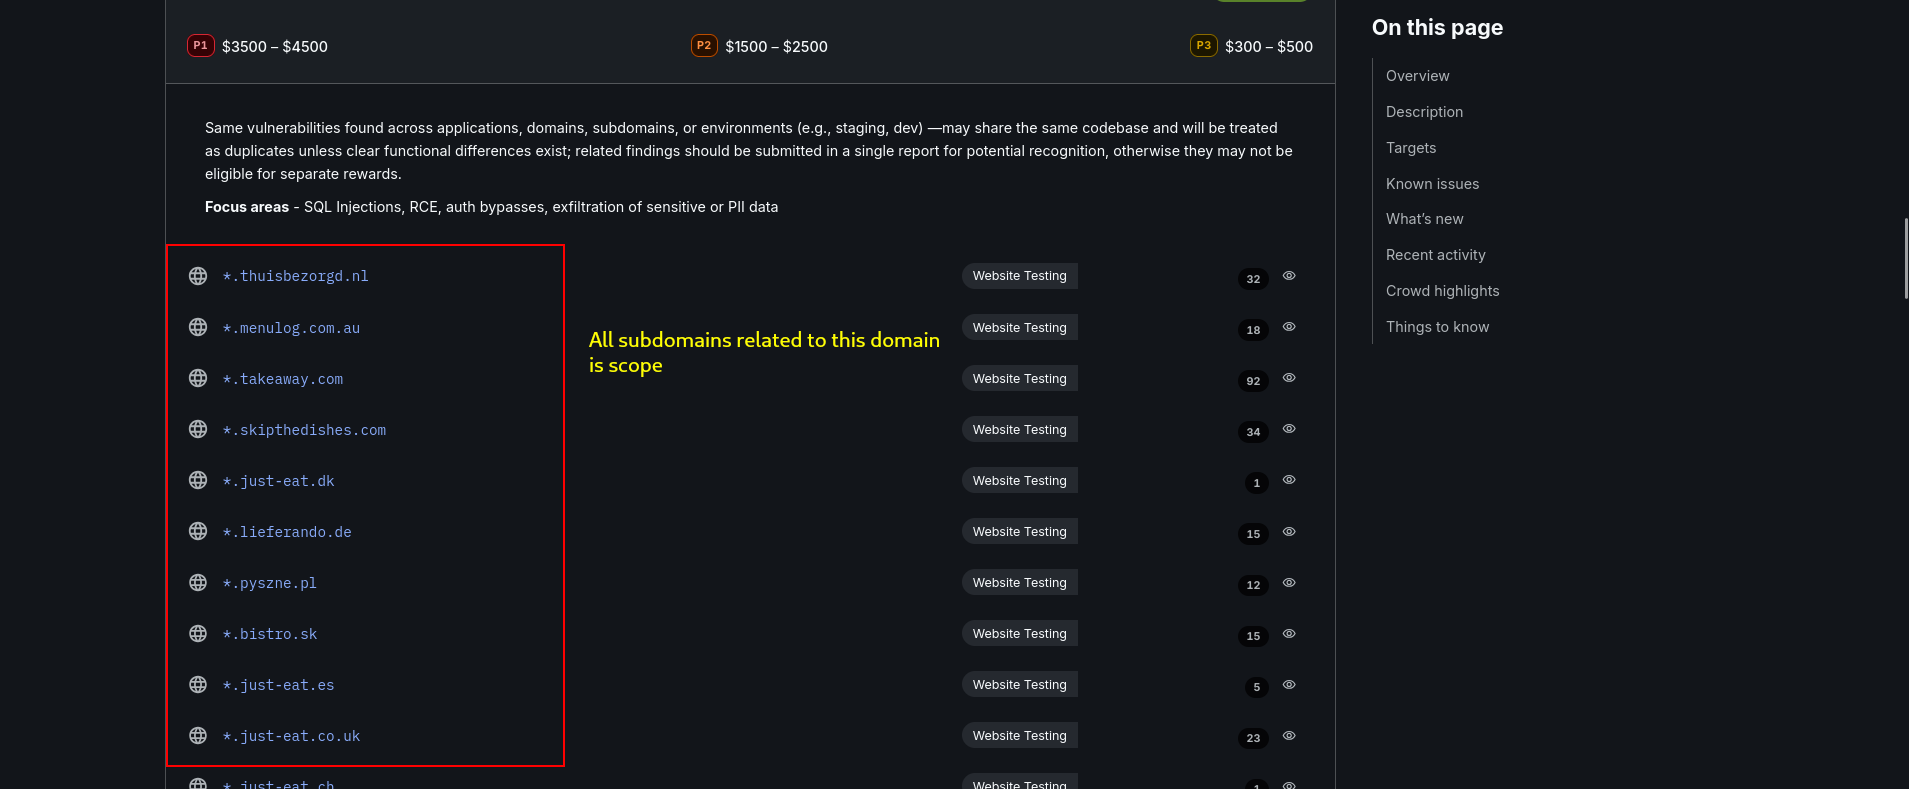Go to Known issues in page navigation
Image resolution: width=1909 pixels, height=789 pixels.
click(x=1432, y=184)
